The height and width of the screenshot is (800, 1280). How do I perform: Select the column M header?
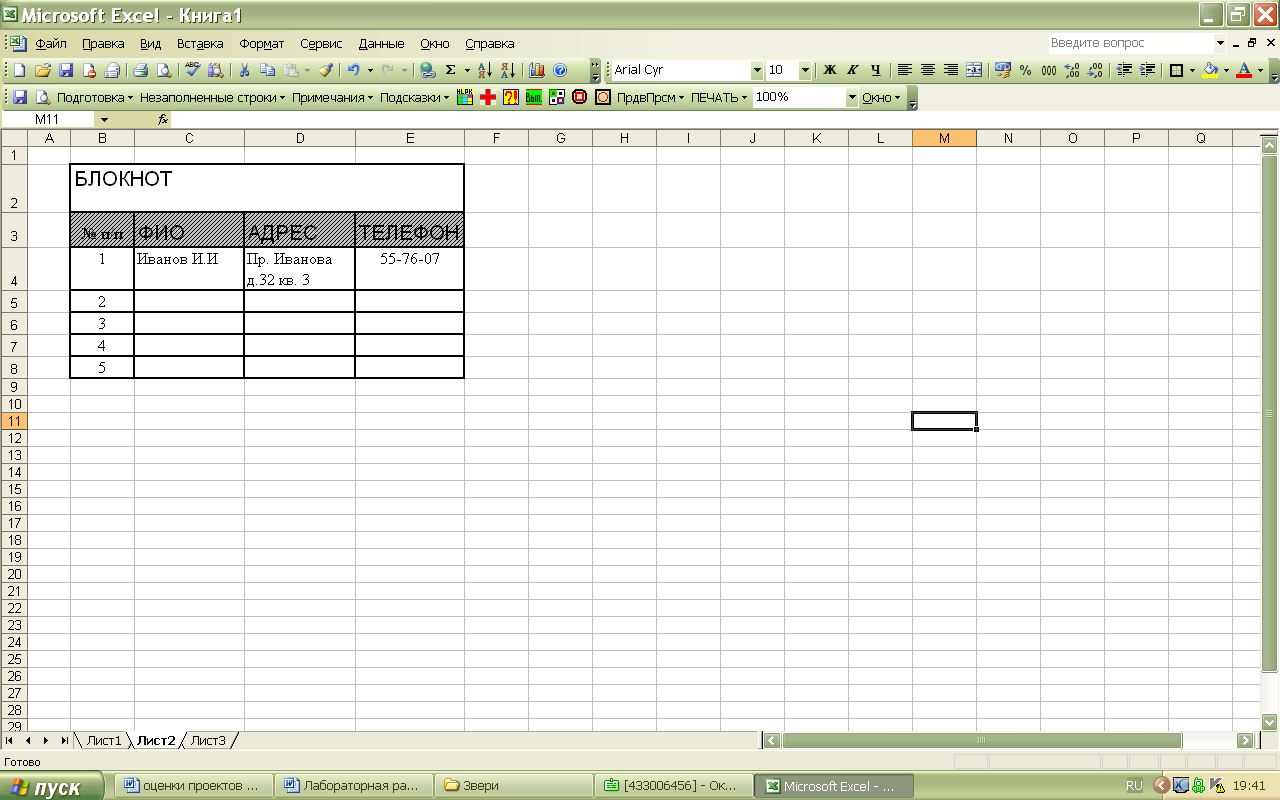[x=944, y=138]
